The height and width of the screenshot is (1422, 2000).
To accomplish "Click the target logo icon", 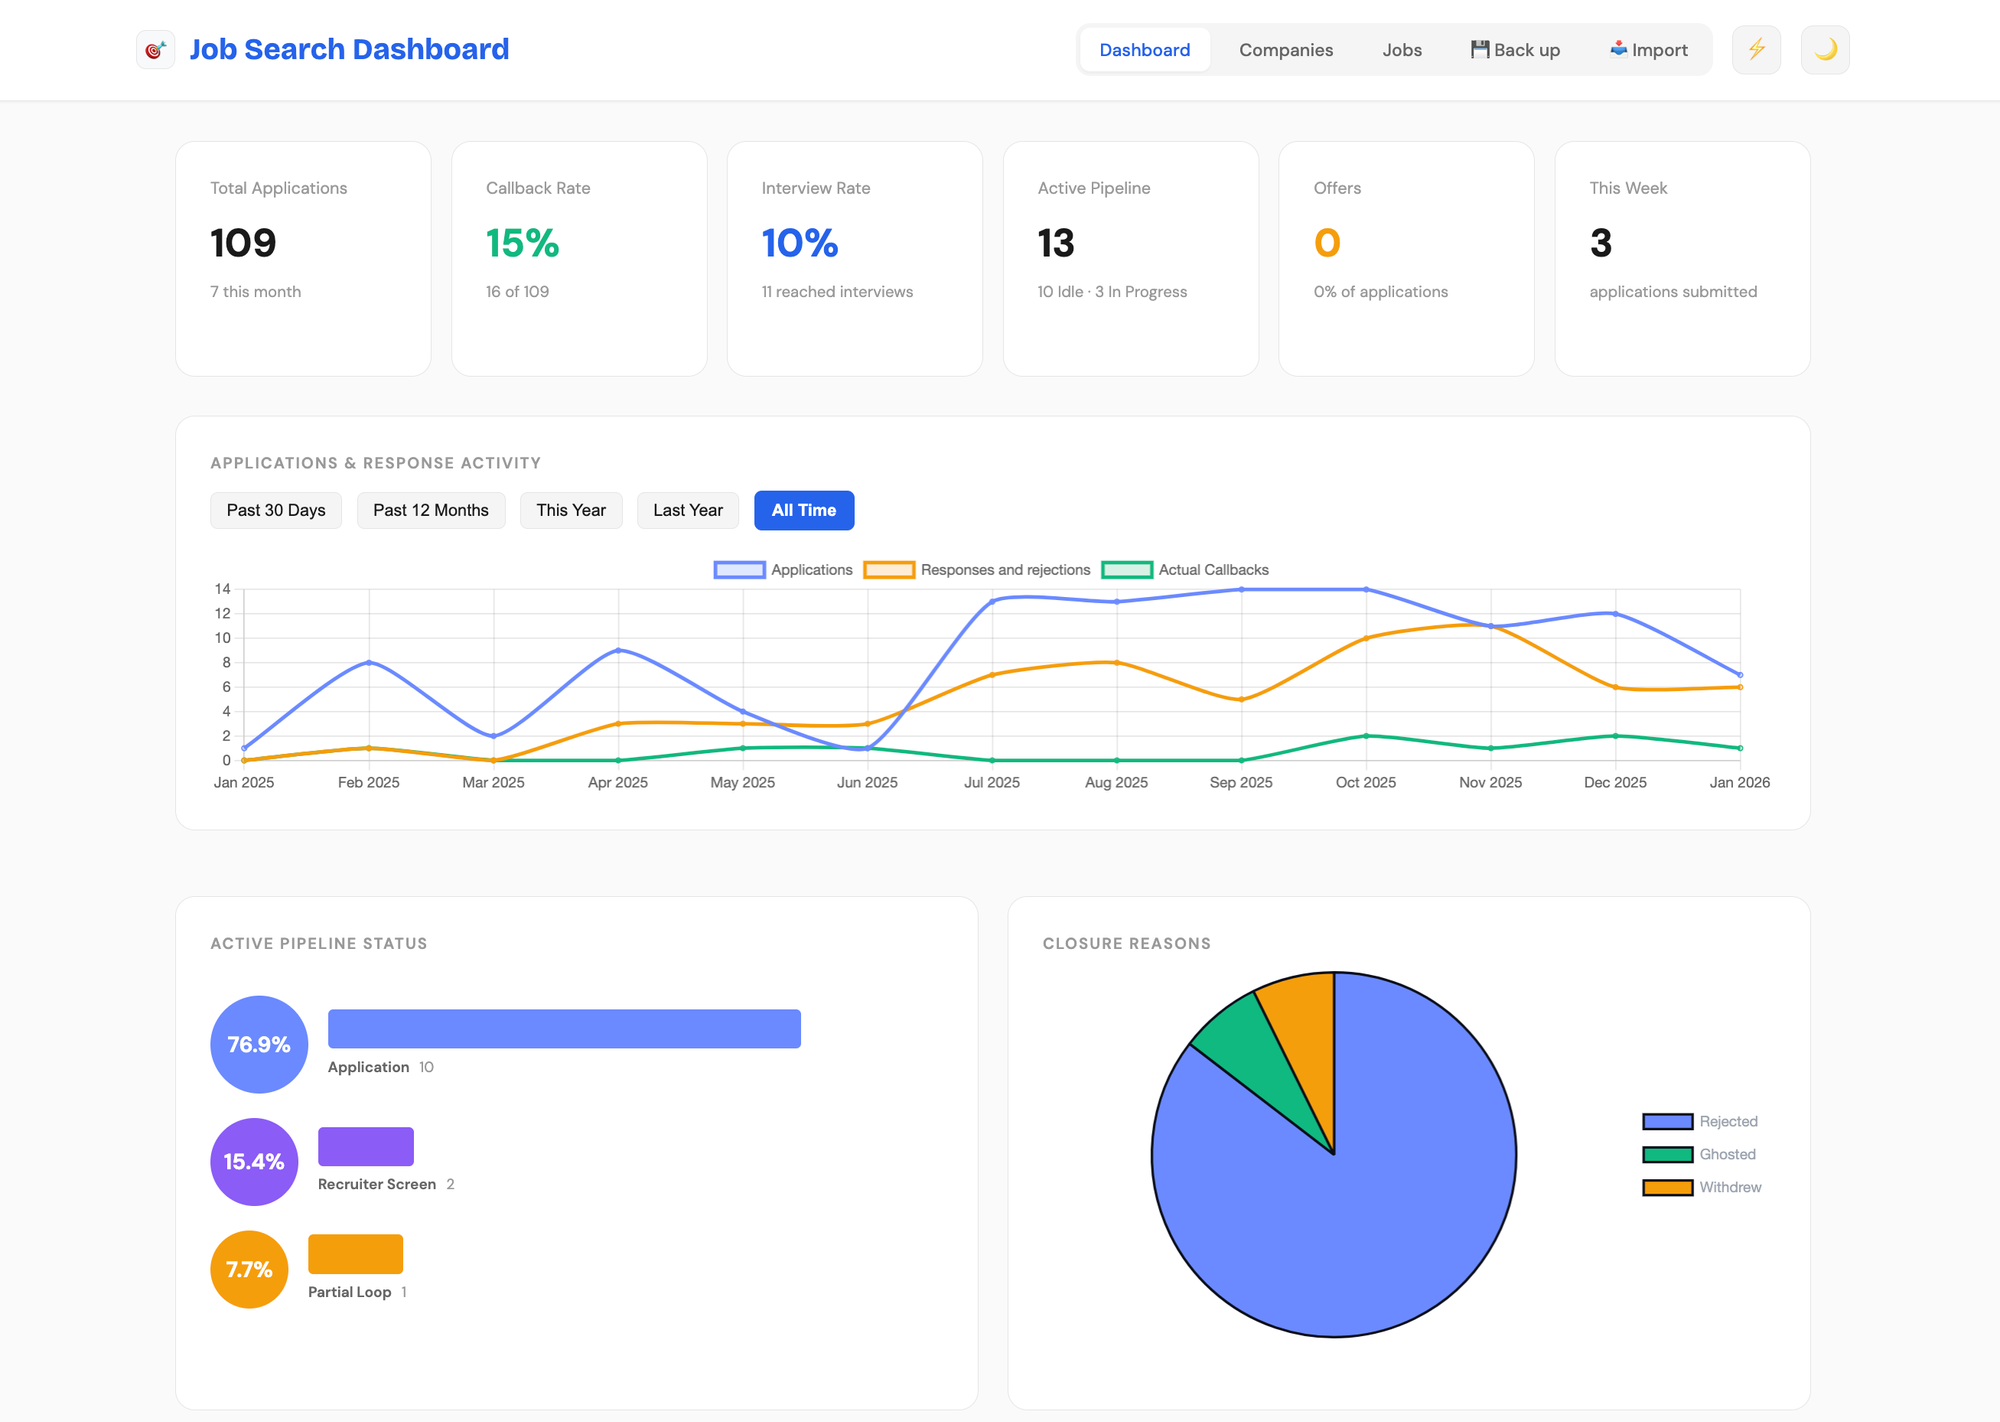I will click(155, 50).
